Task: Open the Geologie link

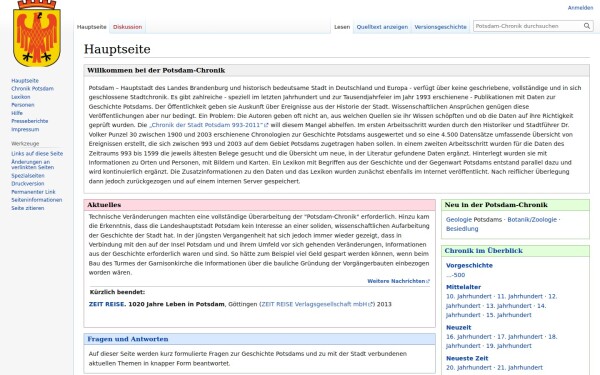Action: tap(459, 220)
